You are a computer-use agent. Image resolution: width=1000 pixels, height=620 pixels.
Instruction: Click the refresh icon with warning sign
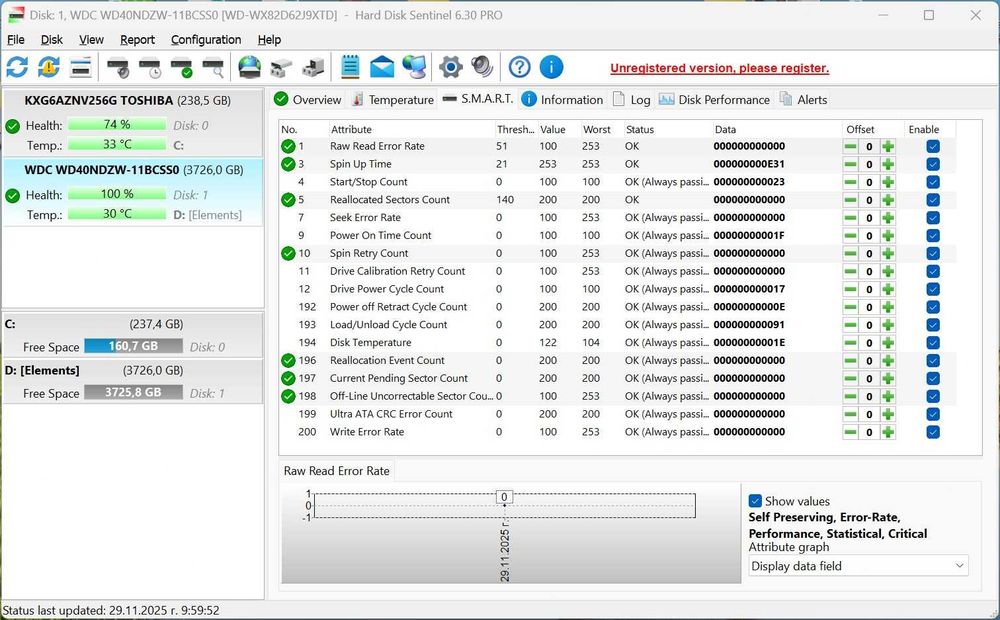pyautogui.click(x=48, y=67)
